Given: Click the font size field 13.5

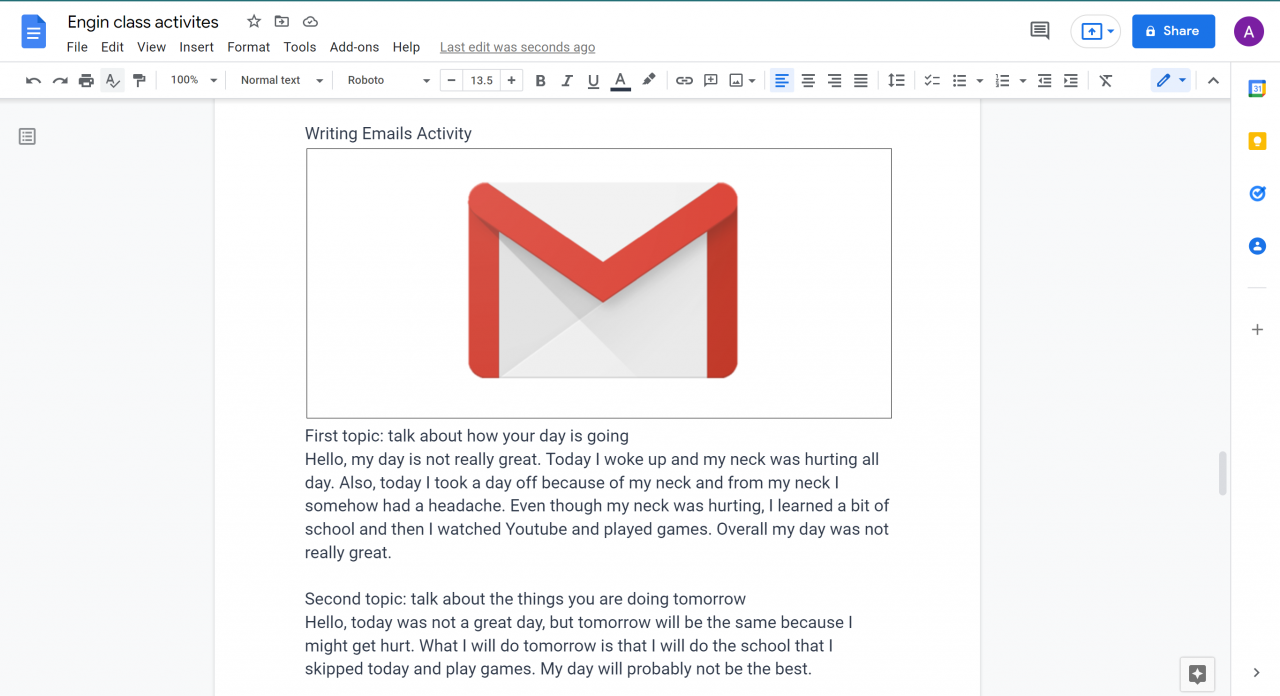Looking at the screenshot, I should (x=482, y=80).
